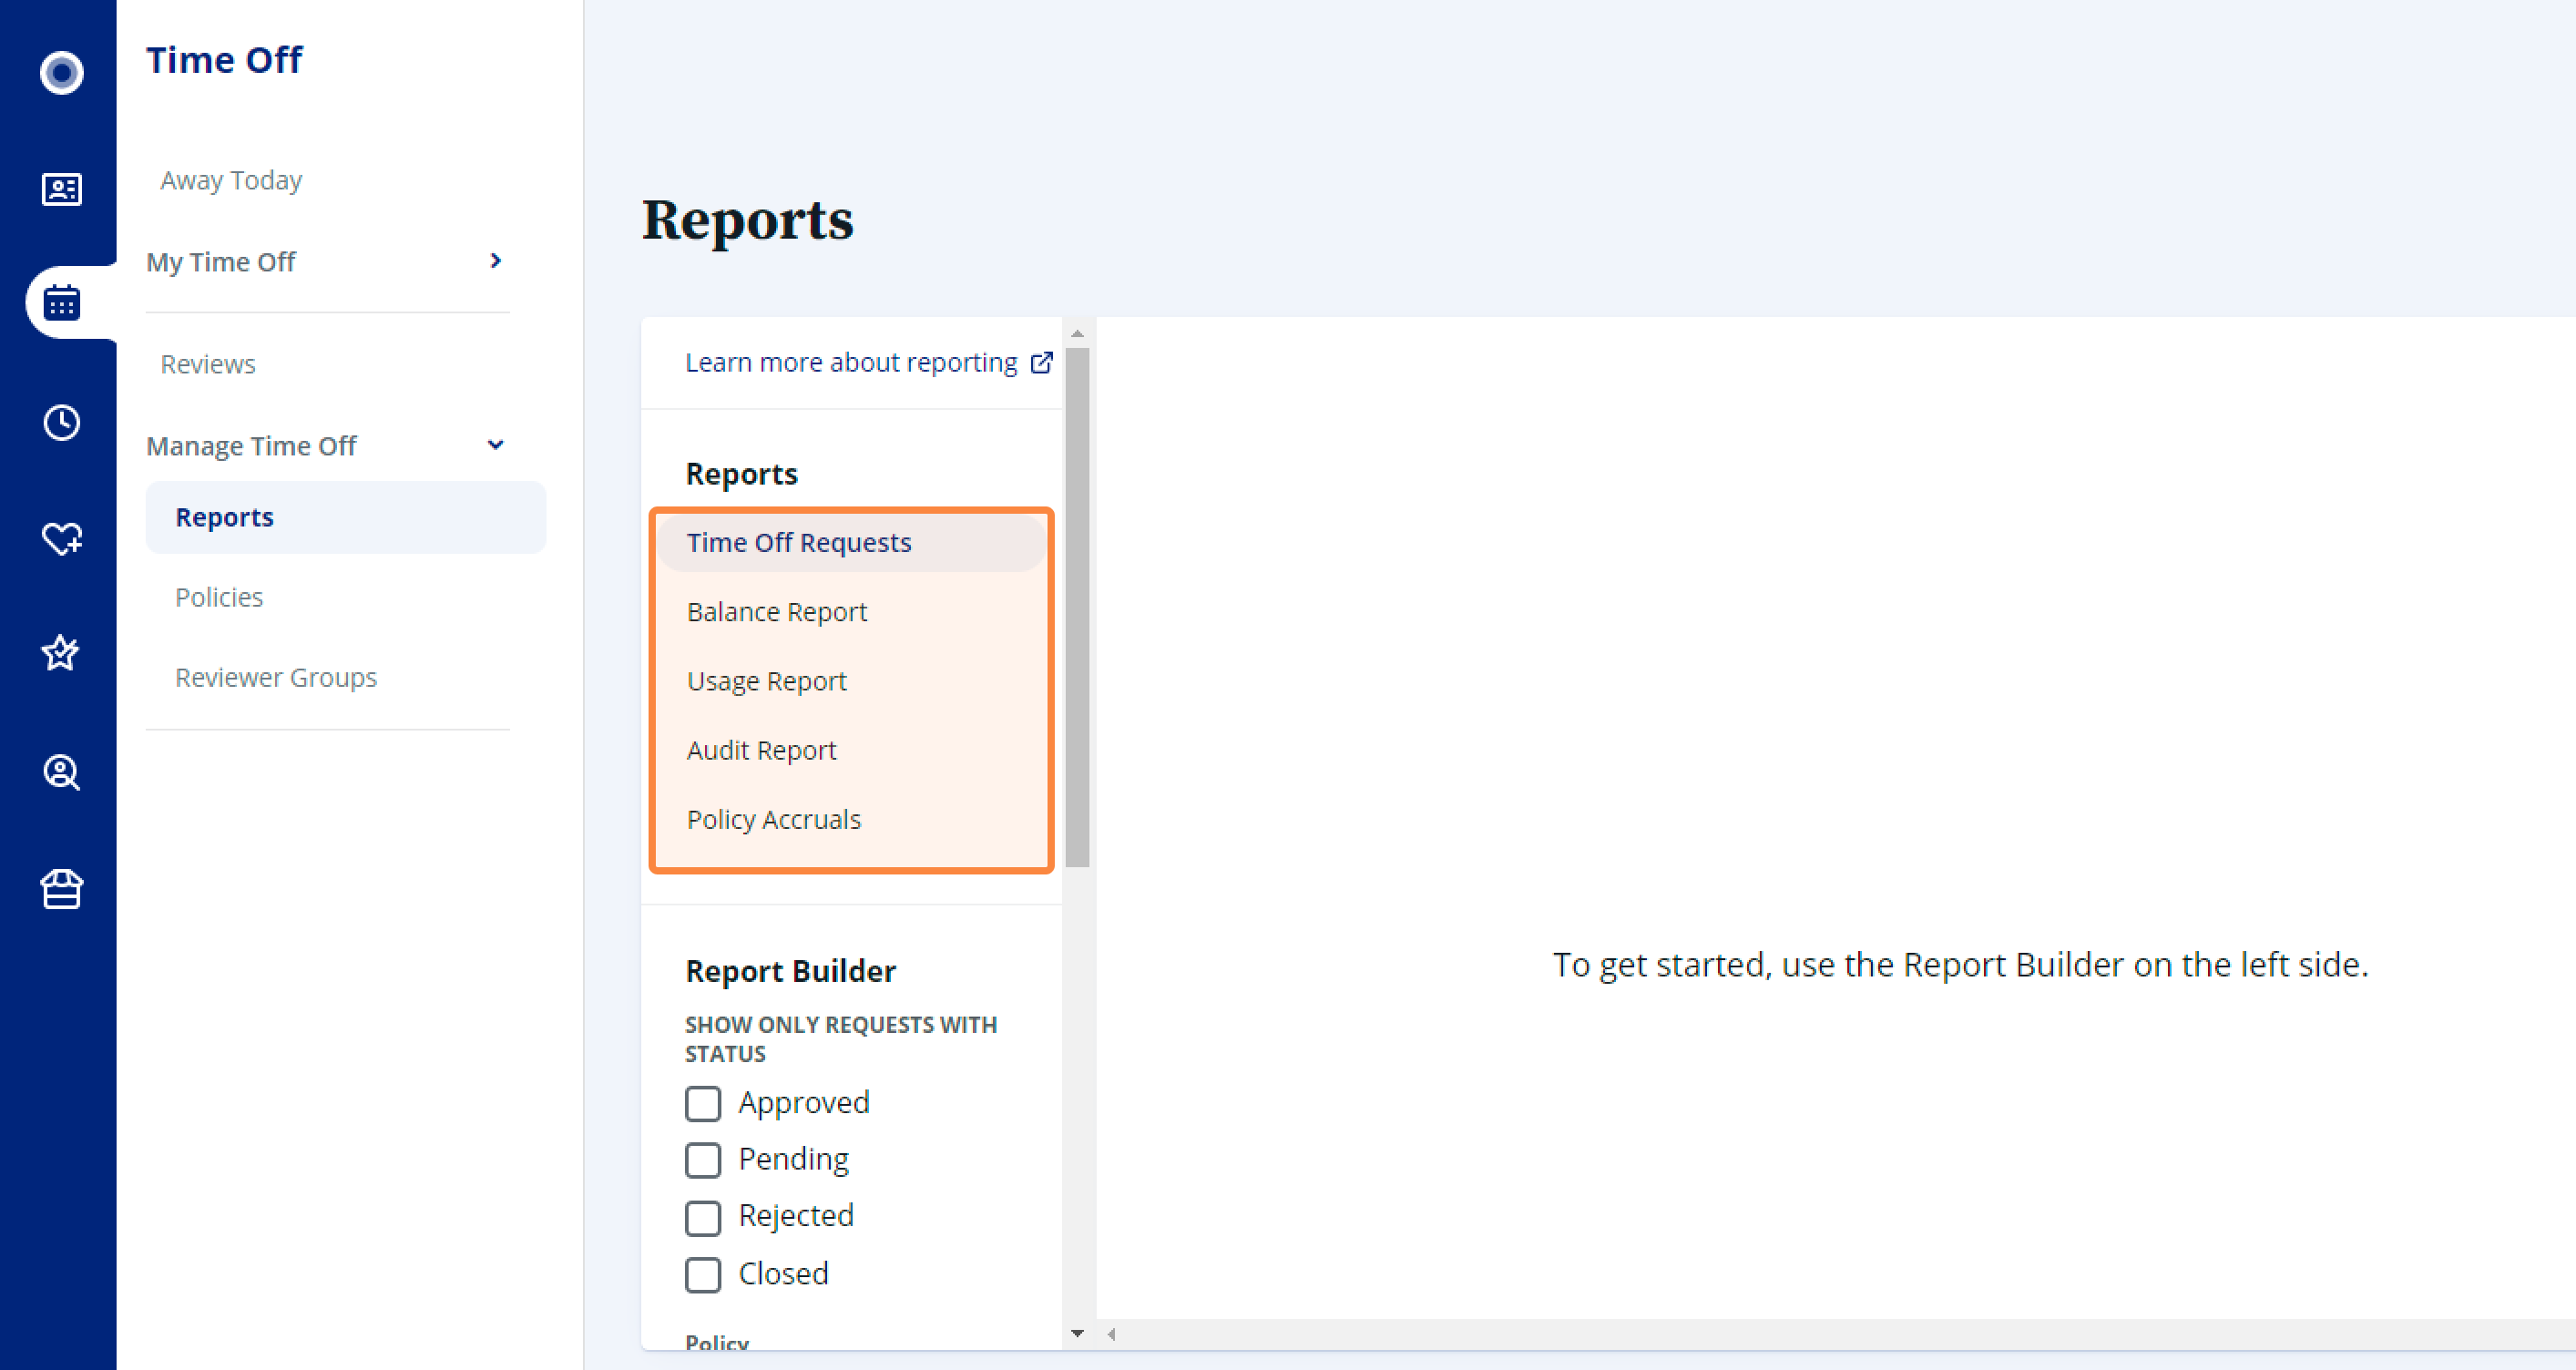Open the heart-plus benefits icon

[61, 538]
